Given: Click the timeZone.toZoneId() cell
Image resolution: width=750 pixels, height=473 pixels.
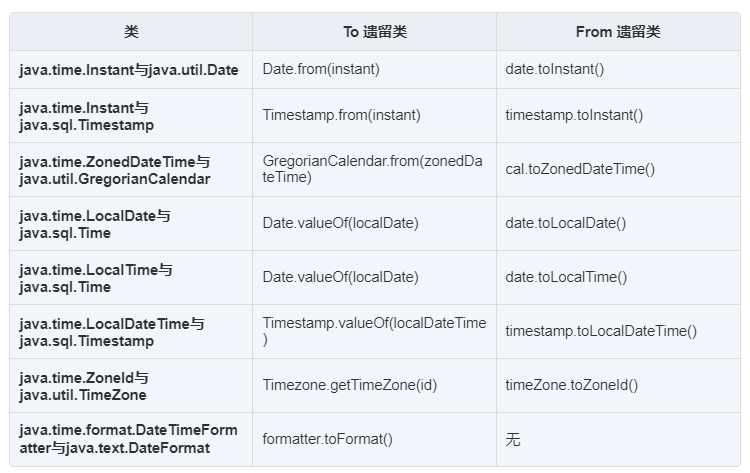Looking at the screenshot, I should (x=618, y=385).
